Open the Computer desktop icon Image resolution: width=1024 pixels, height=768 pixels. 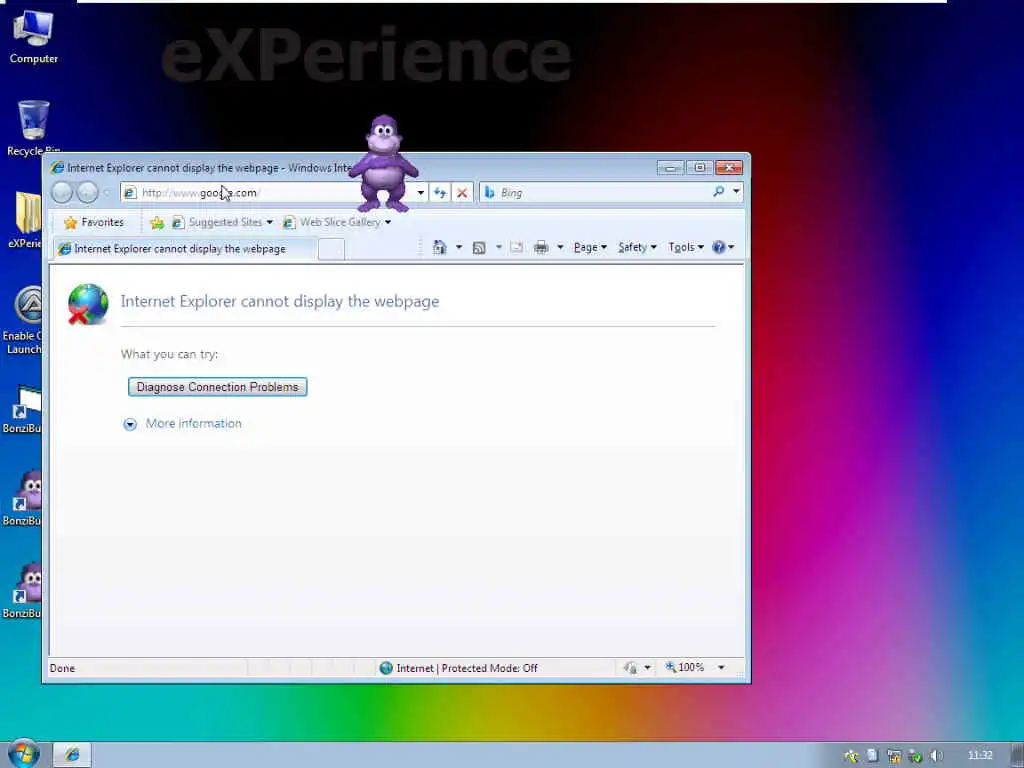33,37
